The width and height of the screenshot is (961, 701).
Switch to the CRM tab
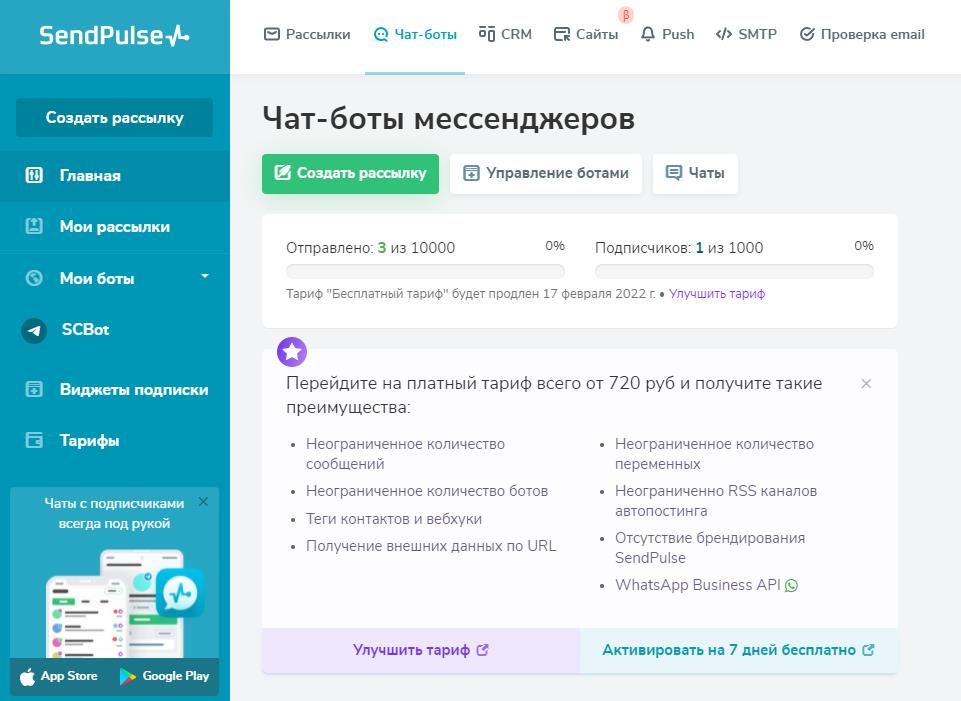(505, 34)
